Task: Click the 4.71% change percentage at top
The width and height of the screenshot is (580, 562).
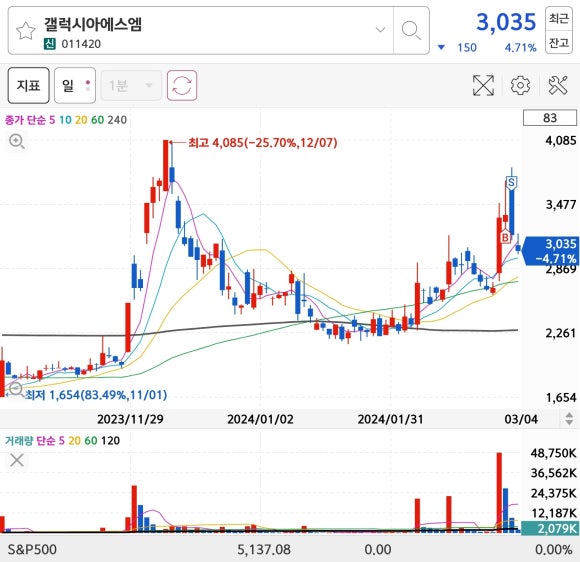Action: (520, 48)
